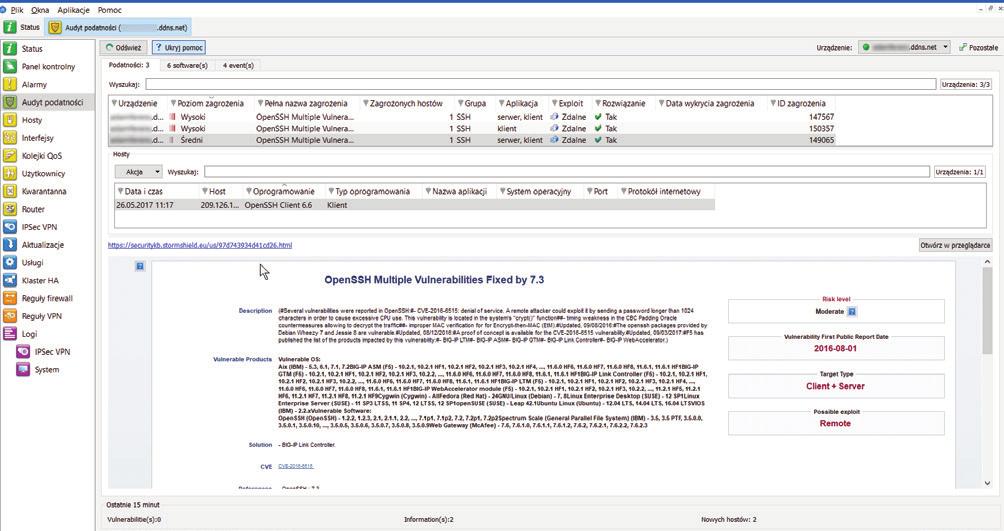This screenshot has width=1004, height=531.
Task: Select host row OpenSSH Client 6.6
Action: point(415,205)
